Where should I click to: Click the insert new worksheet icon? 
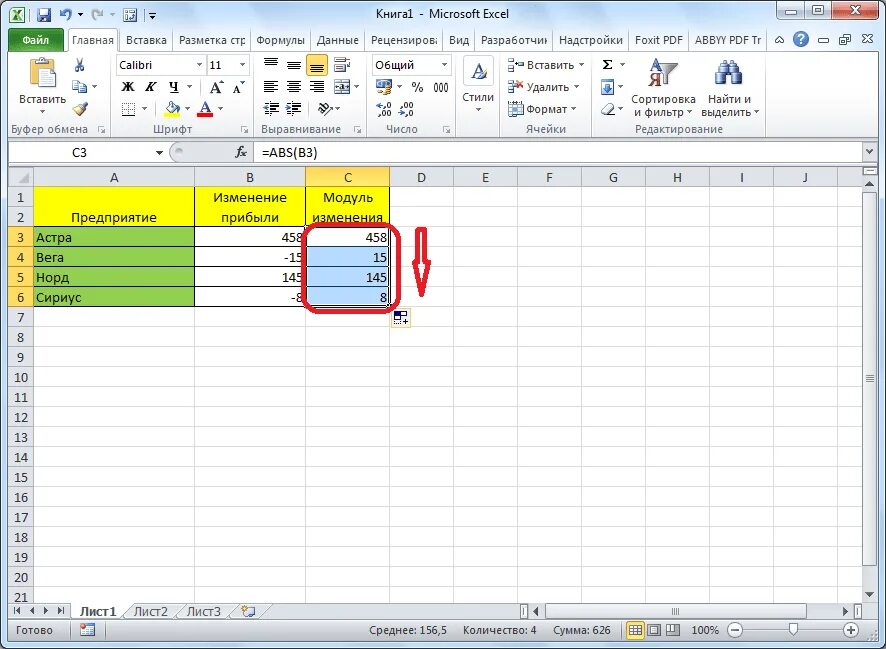247,611
